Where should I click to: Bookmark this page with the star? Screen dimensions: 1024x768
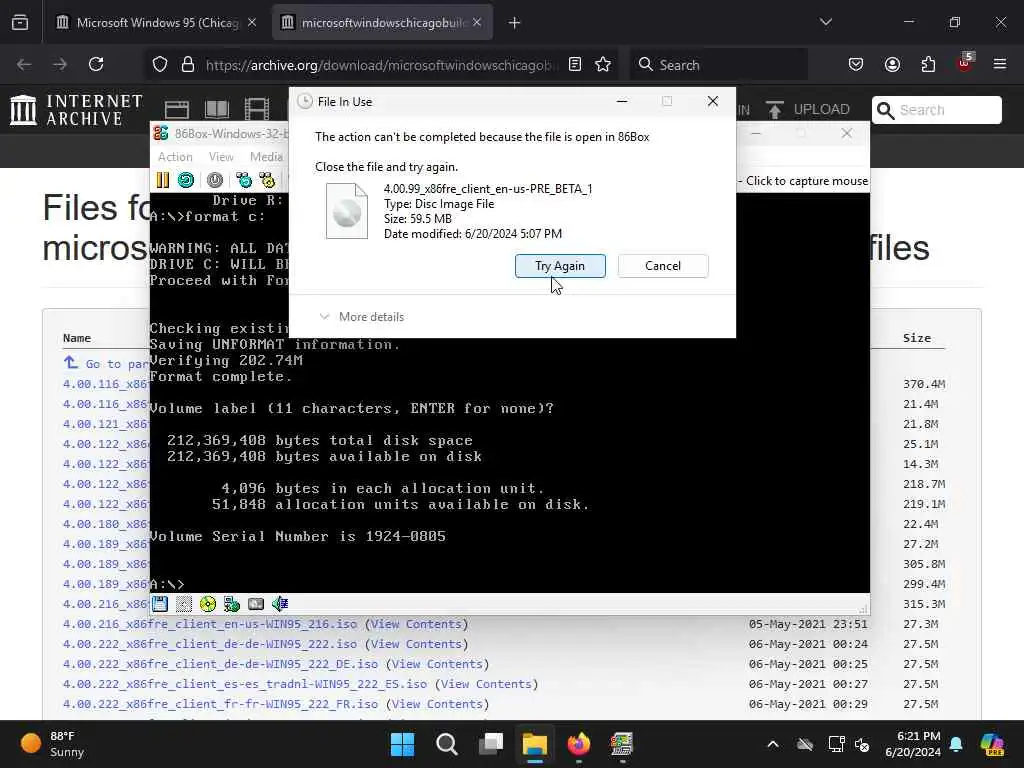tap(603, 64)
